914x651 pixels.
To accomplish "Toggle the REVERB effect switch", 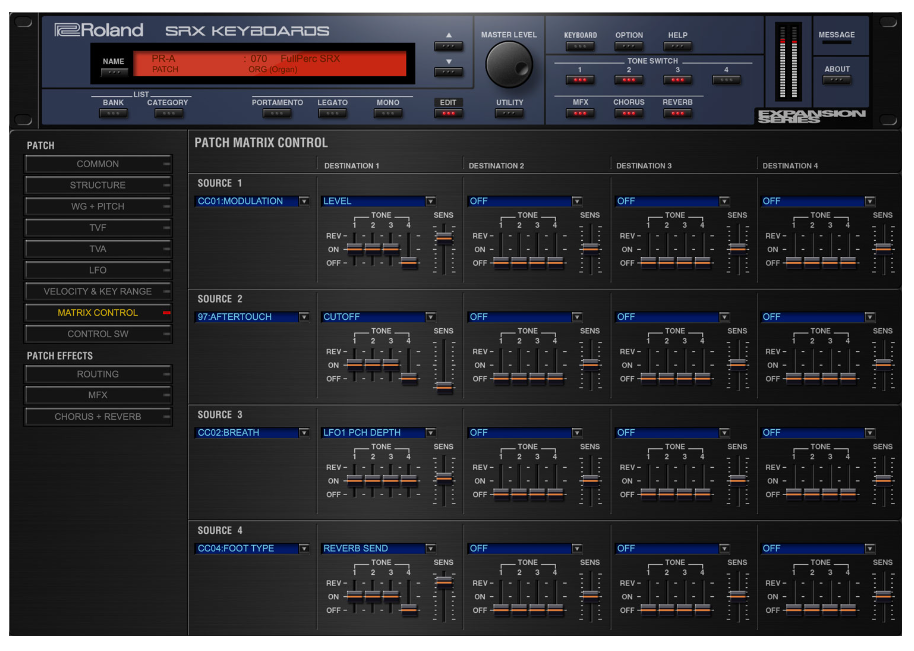I will [x=677, y=114].
